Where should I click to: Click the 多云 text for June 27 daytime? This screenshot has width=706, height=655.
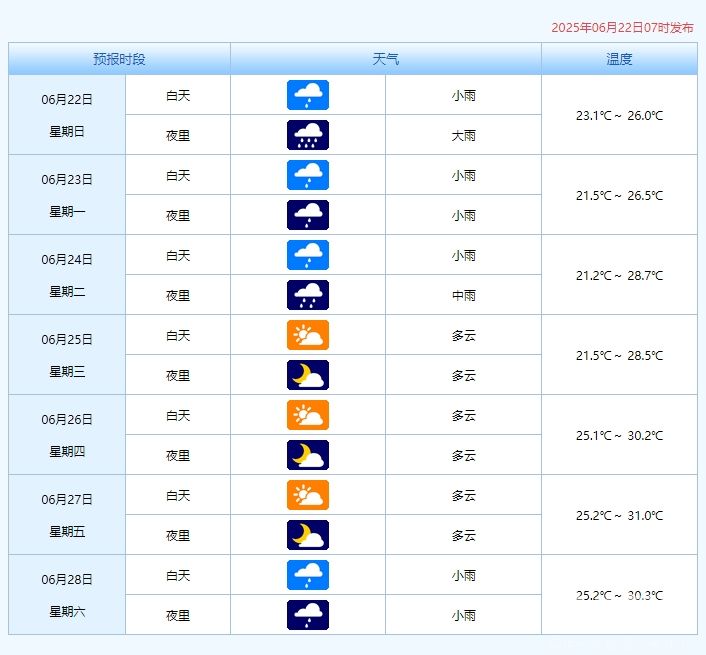click(x=464, y=496)
